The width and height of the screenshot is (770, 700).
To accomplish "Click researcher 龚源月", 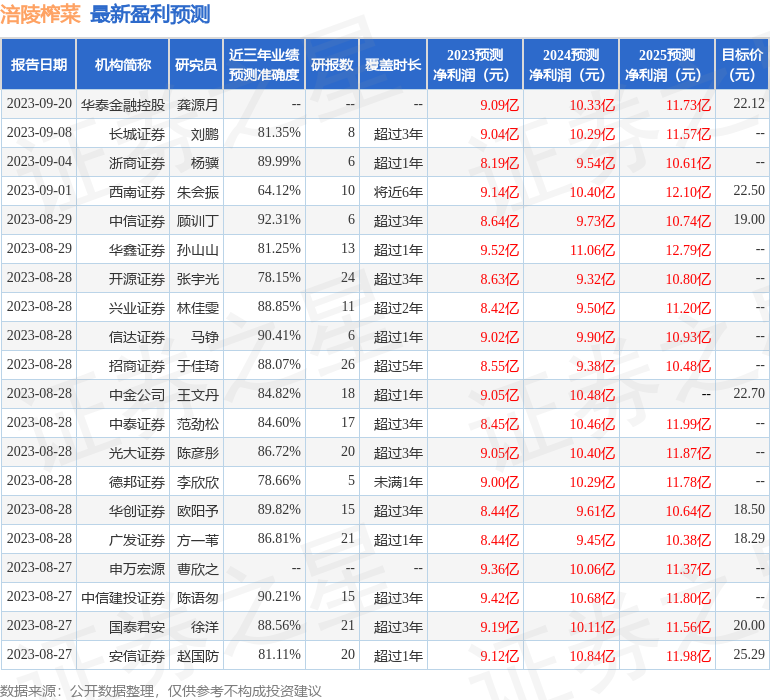I will click(197, 105).
